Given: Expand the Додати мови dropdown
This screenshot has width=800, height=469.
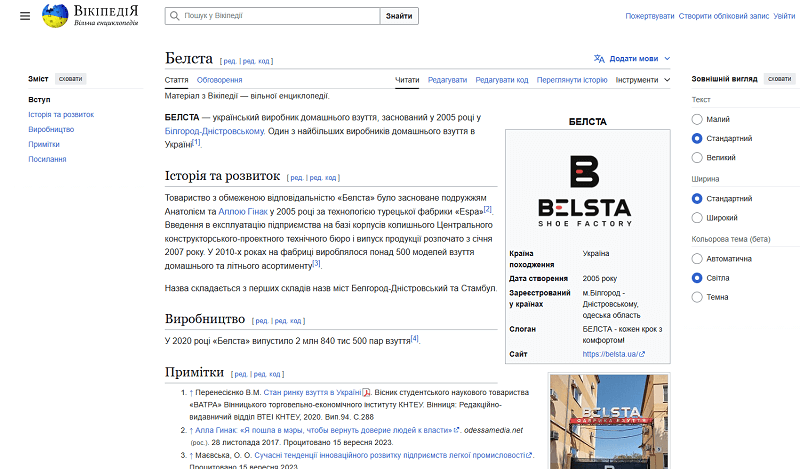Looking at the screenshot, I should (x=632, y=59).
